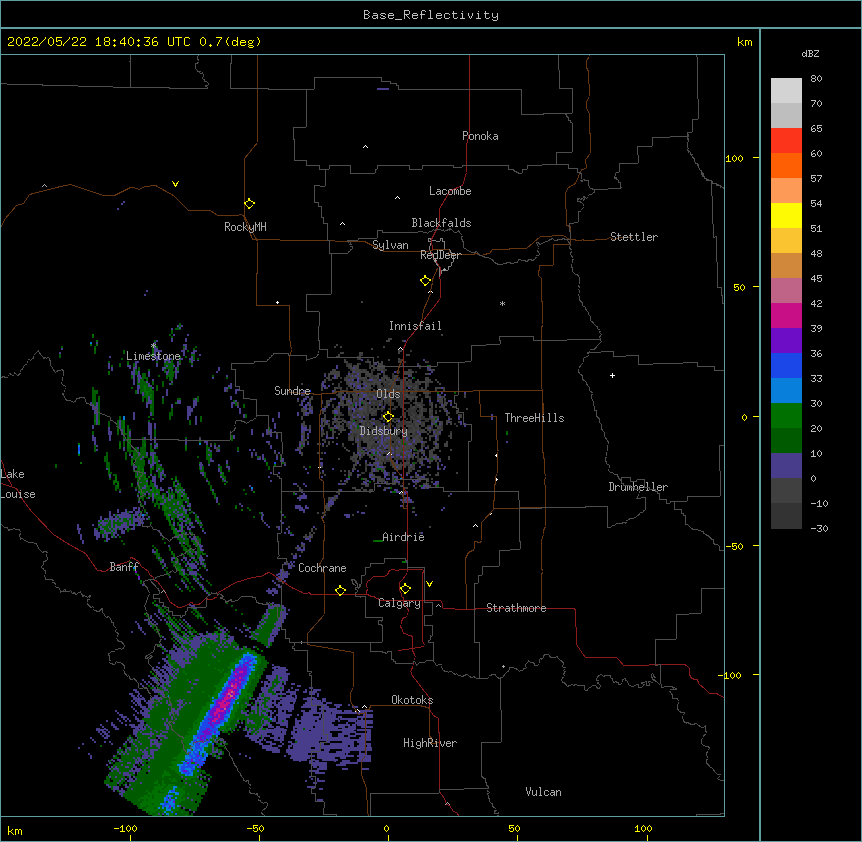The height and width of the screenshot is (842, 862).
Task: Select the bright yellow 51-54 dBZ swatch
Action: (786, 215)
